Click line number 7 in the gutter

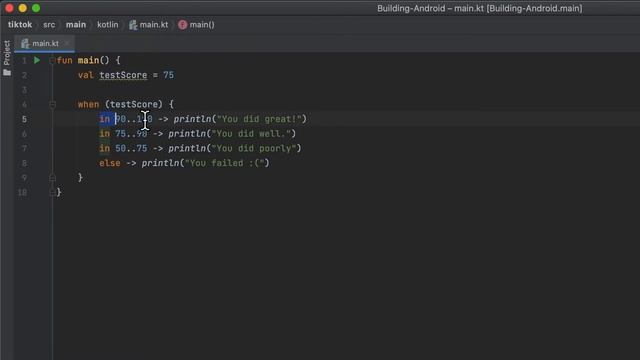pyautogui.click(x=24, y=149)
